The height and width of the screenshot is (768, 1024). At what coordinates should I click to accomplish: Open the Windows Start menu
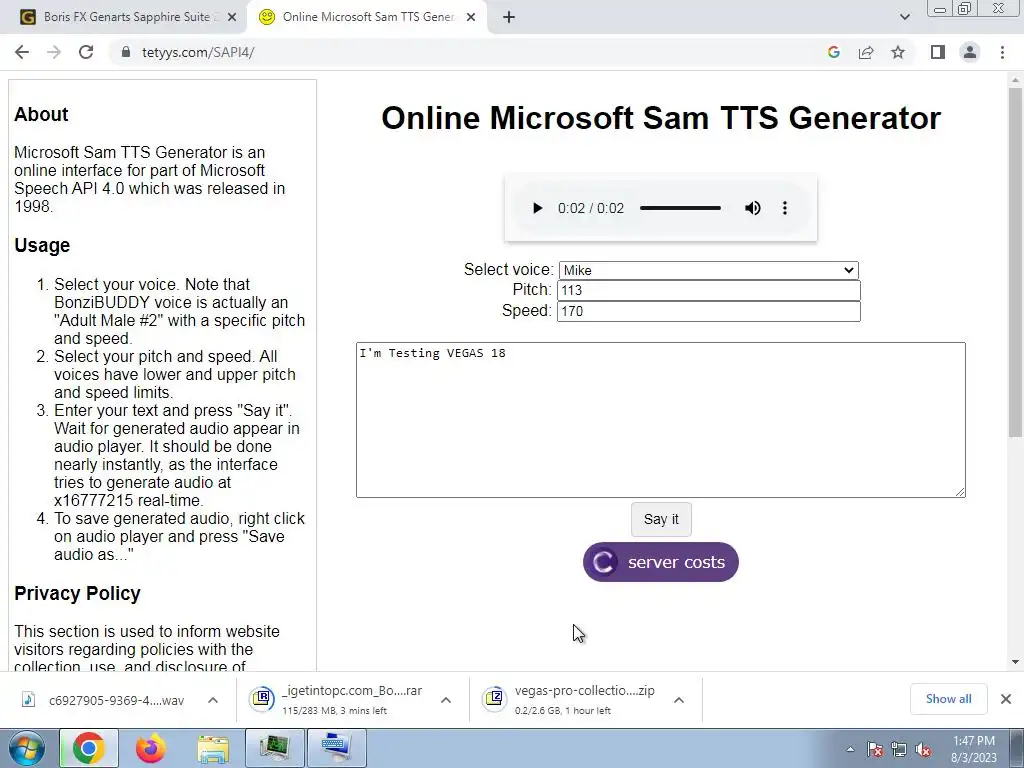[x=26, y=748]
